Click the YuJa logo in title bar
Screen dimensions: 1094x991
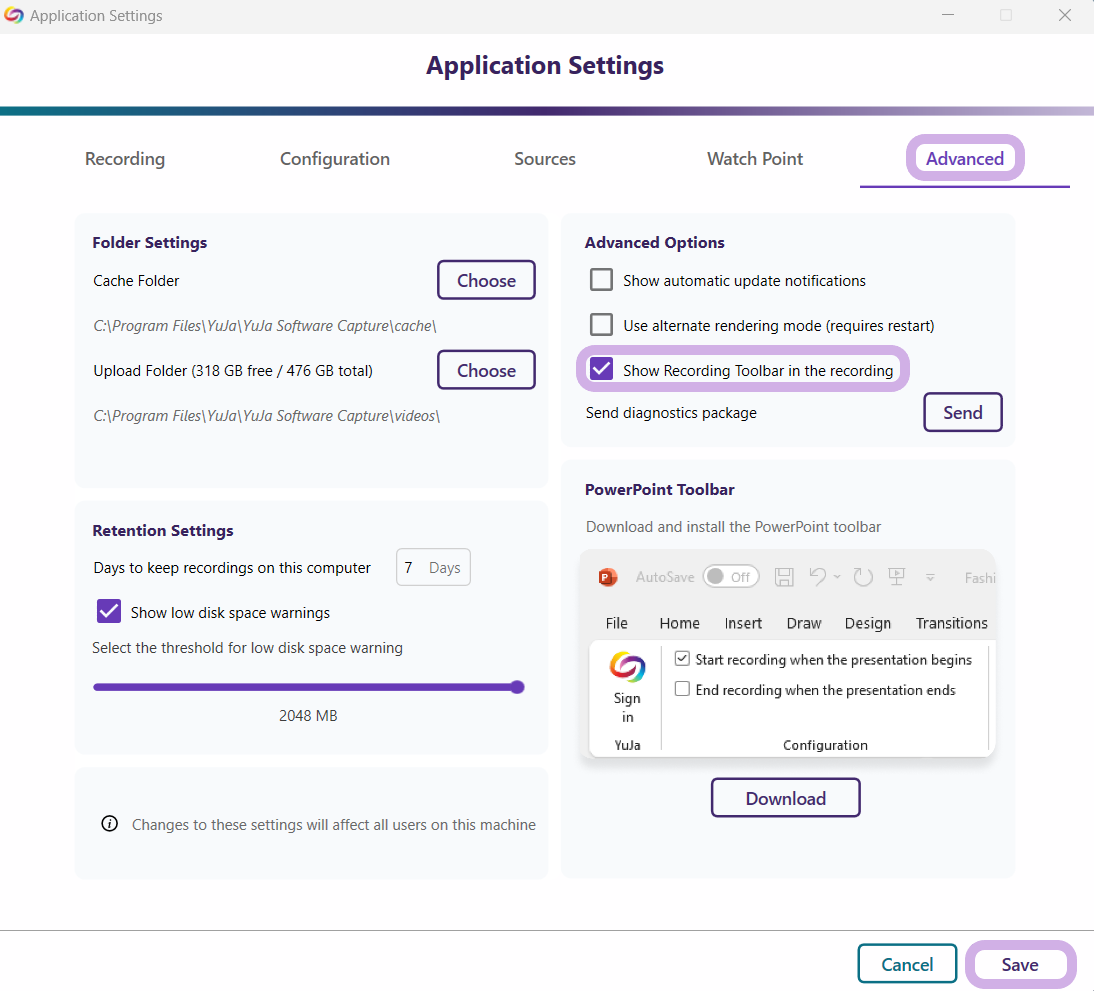14,16
